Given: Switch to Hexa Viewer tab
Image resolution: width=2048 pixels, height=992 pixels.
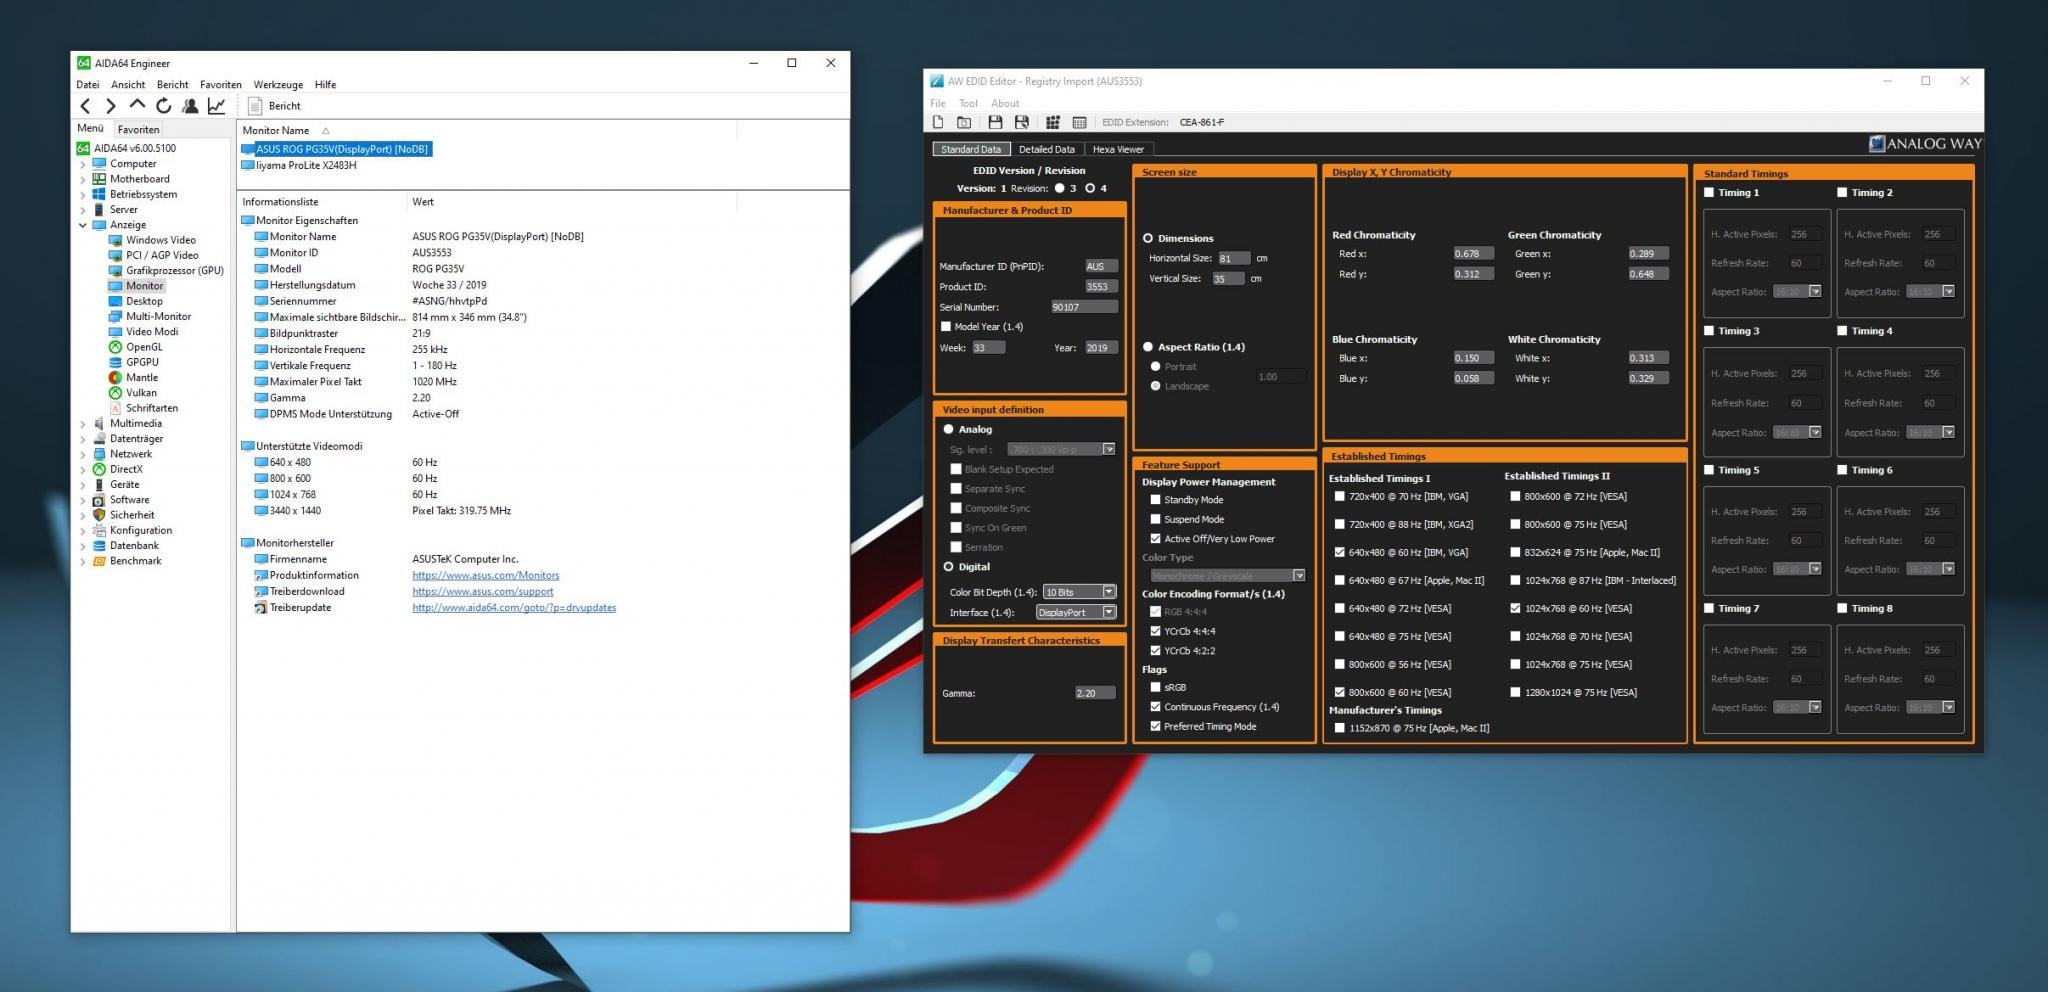Looking at the screenshot, I should 1118,149.
